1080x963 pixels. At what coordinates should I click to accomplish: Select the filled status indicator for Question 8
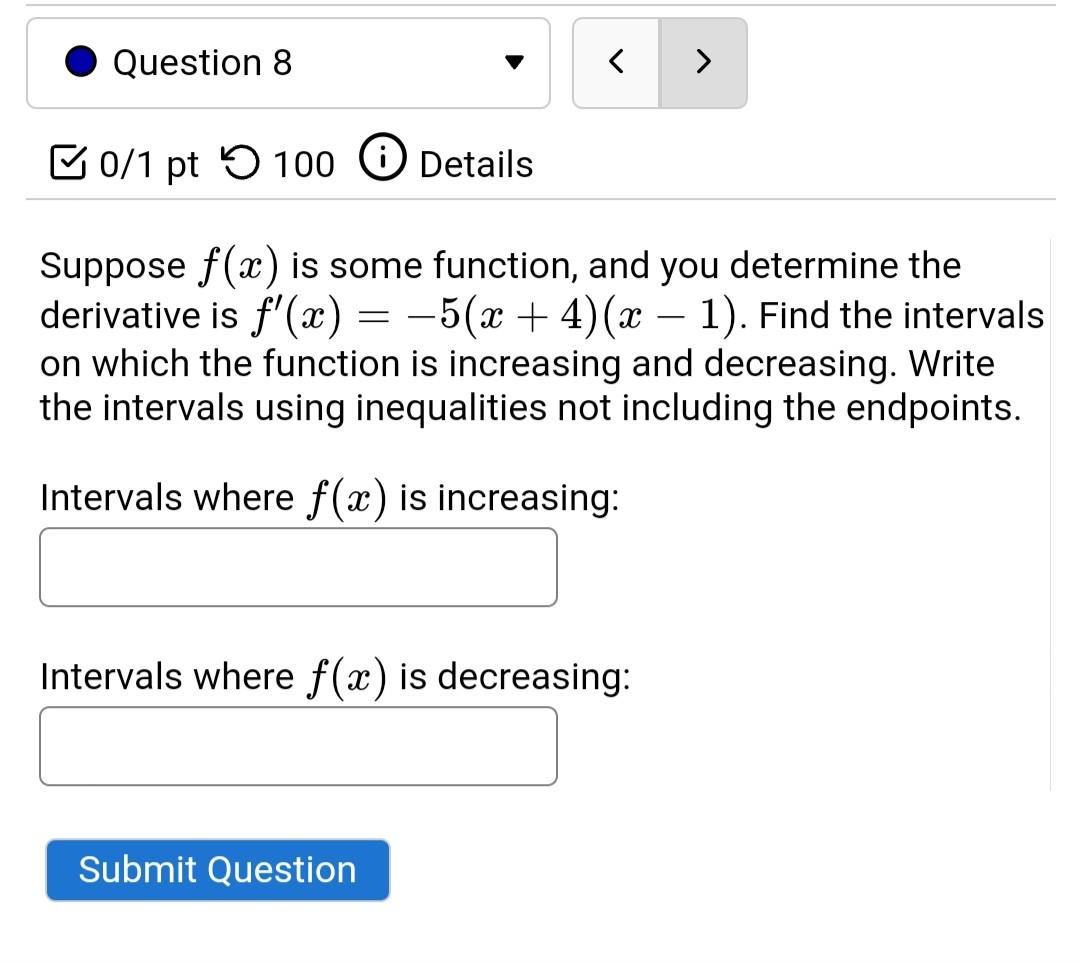[80, 61]
